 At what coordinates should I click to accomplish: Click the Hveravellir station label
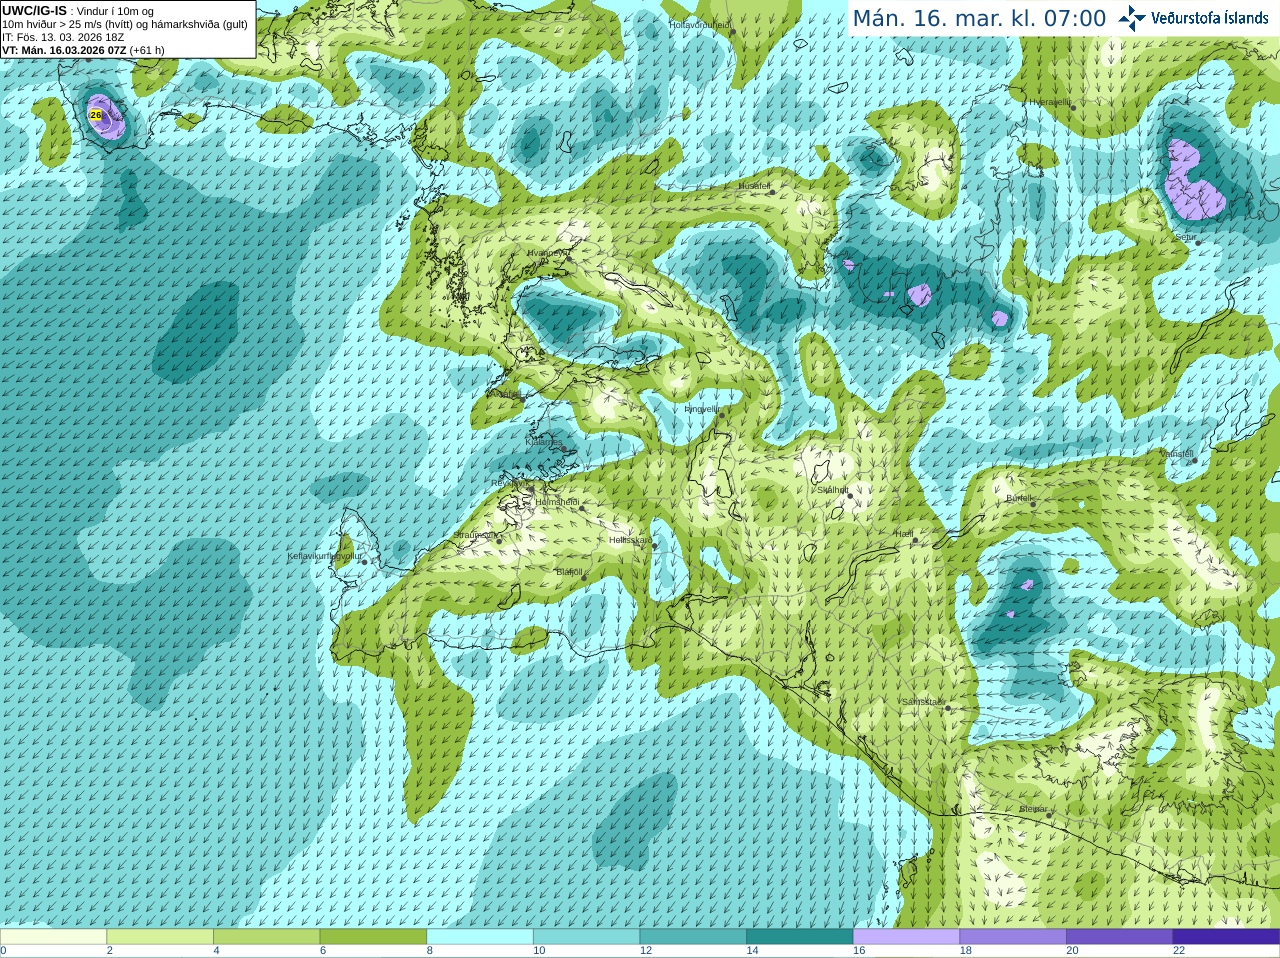point(1050,102)
